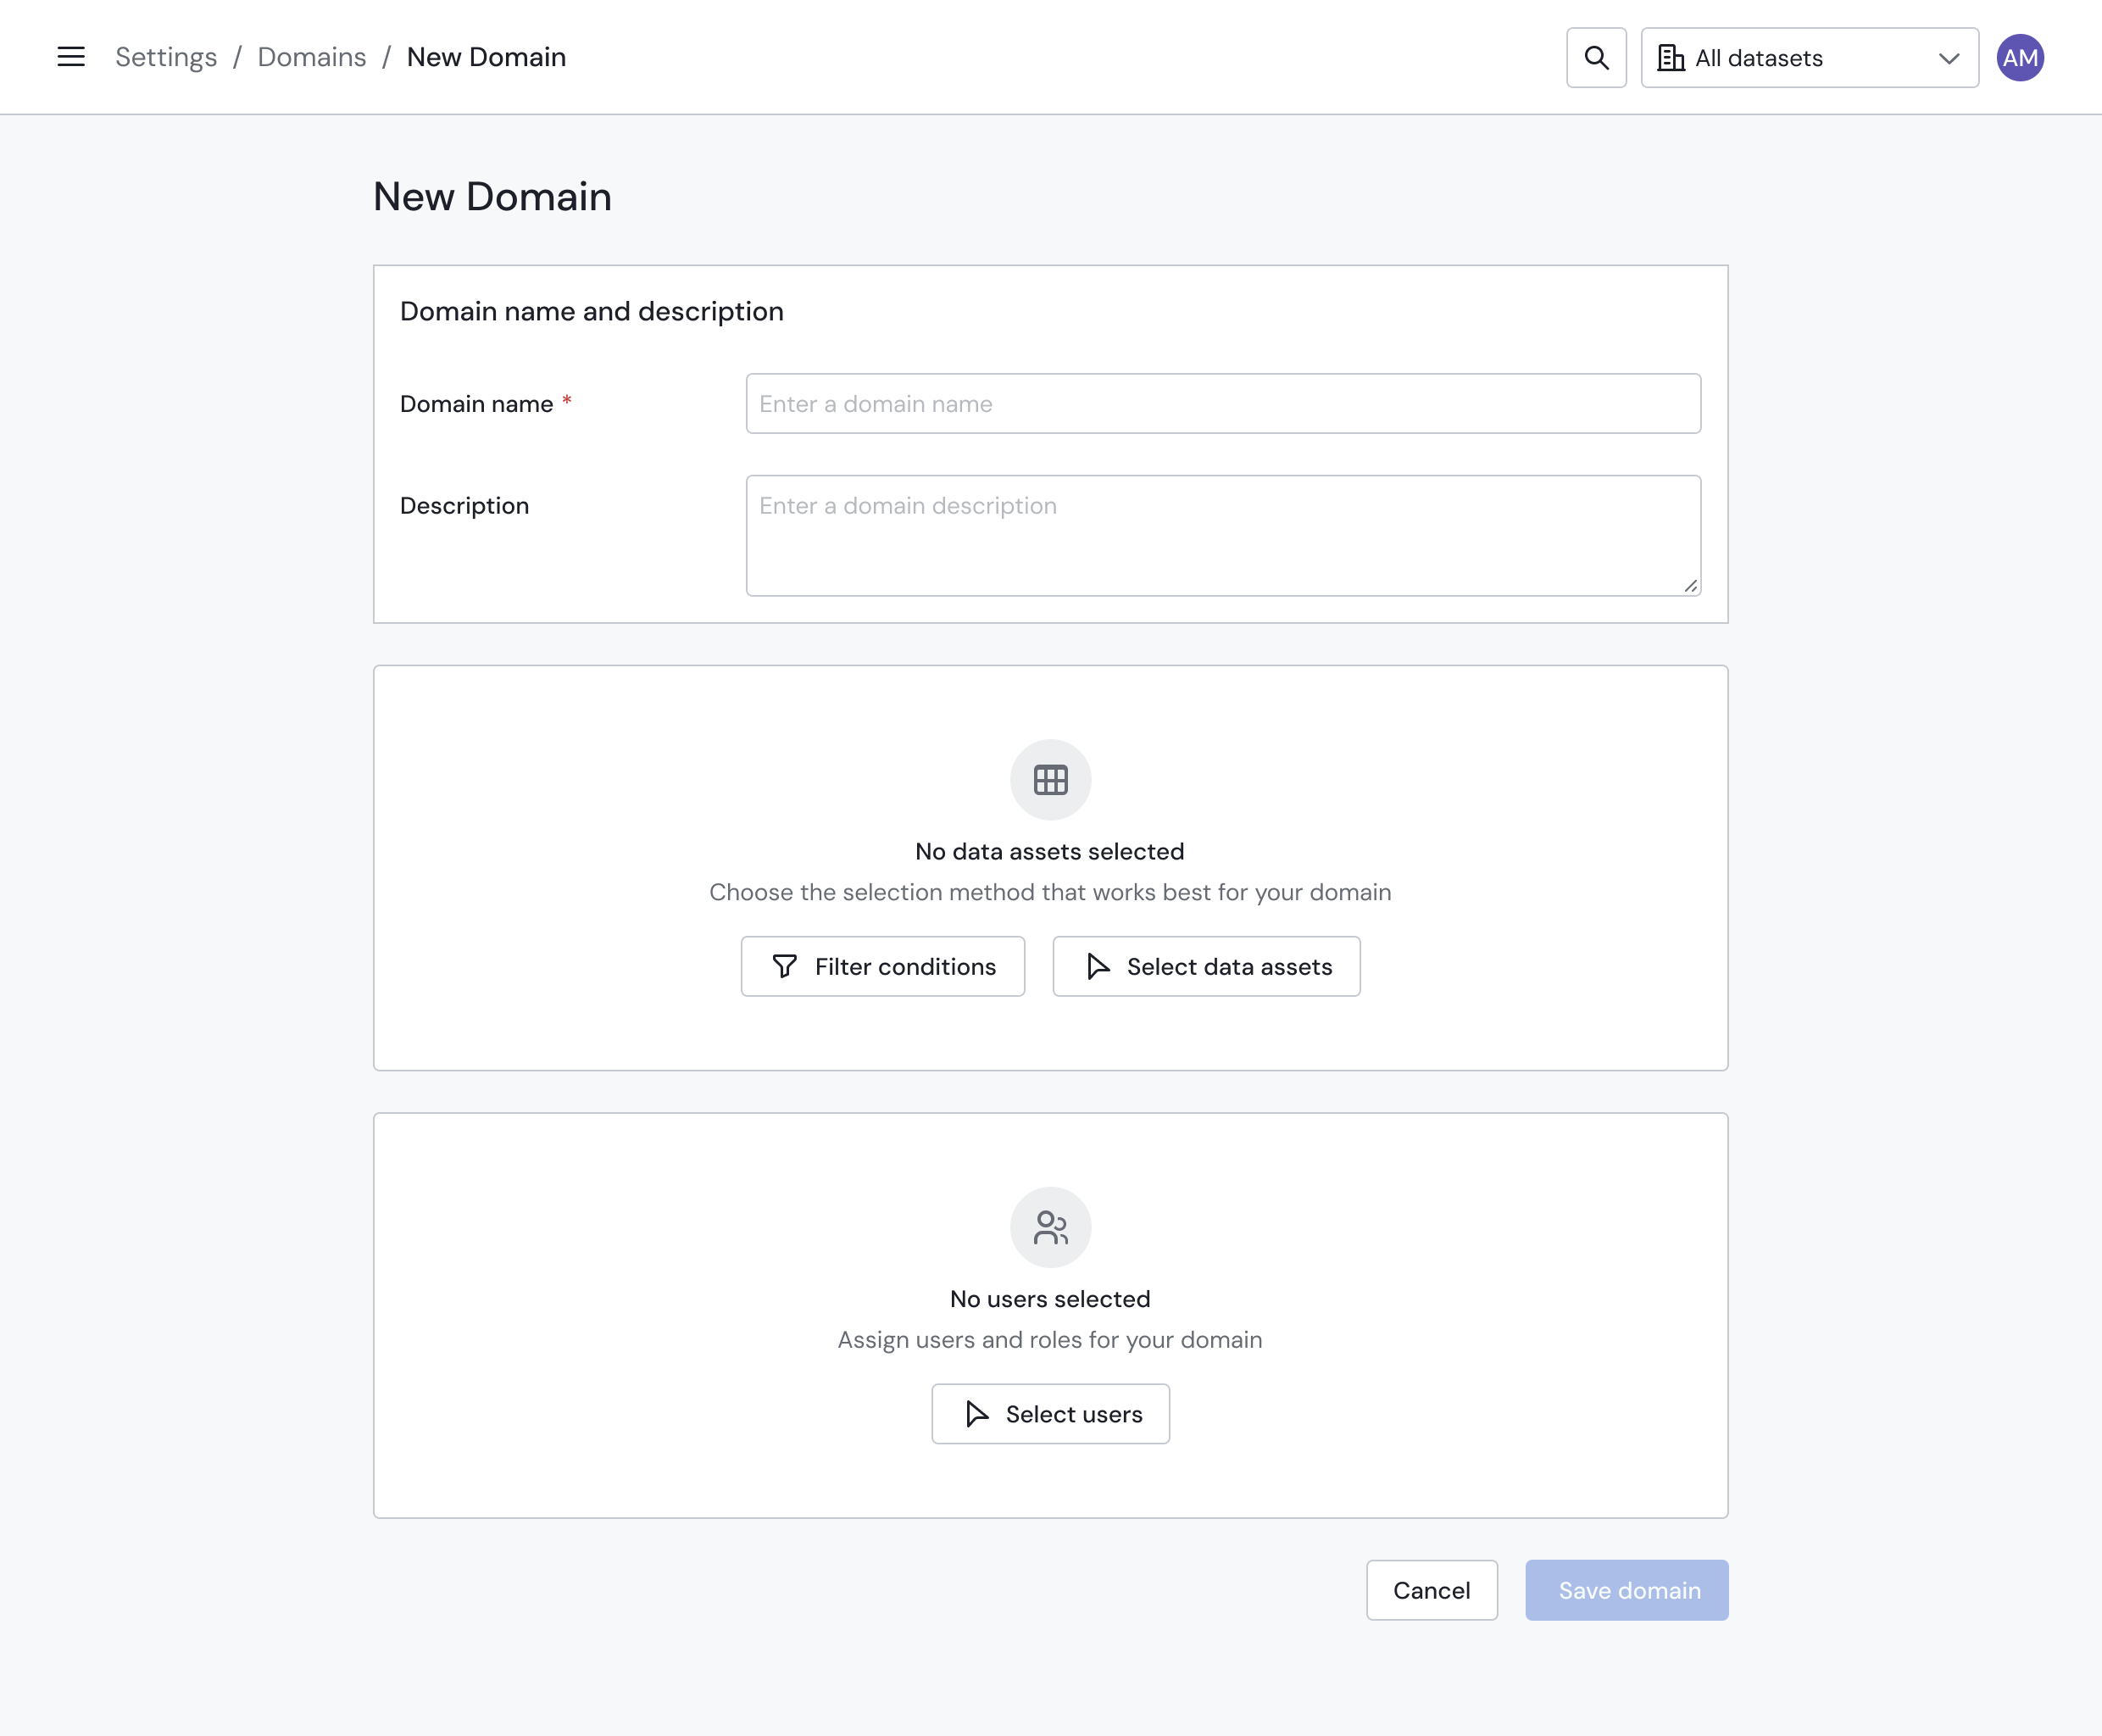
Task: Click the search magnifier icon
Action: click(1596, 58)
